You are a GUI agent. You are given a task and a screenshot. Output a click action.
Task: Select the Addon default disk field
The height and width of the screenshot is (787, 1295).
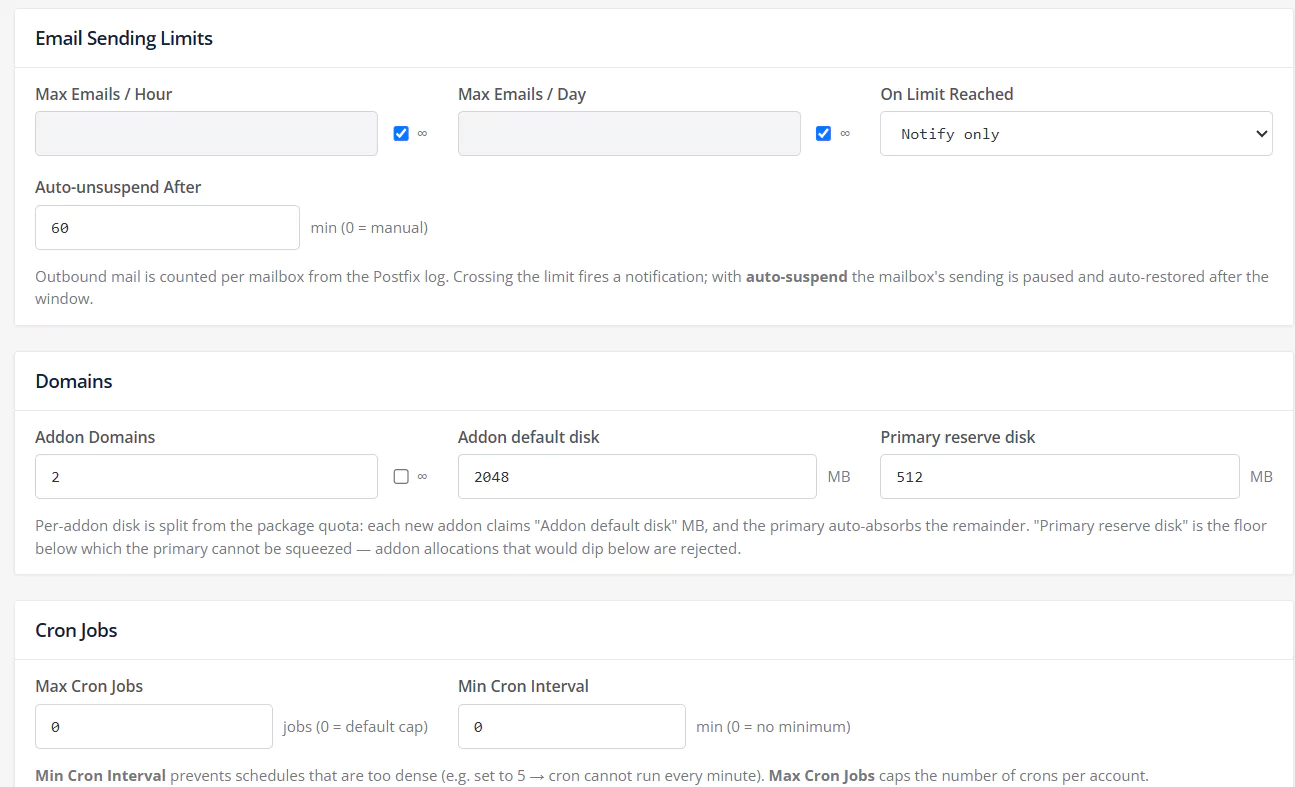pos(637,477)
